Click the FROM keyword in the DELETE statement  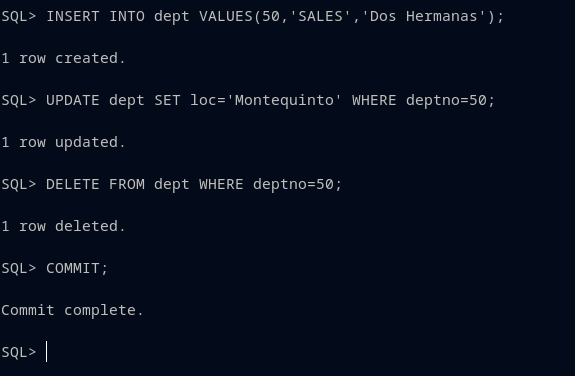coord(127,184)
